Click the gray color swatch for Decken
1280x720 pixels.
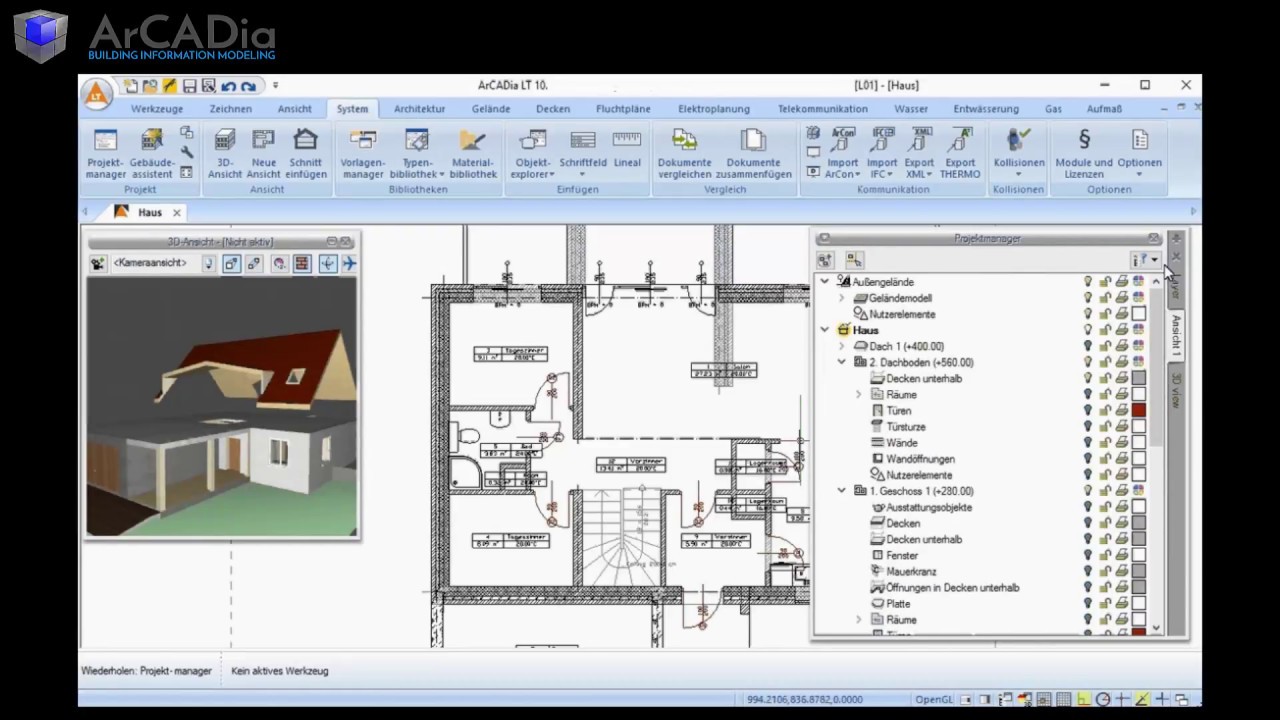(x=1139, y=523)
